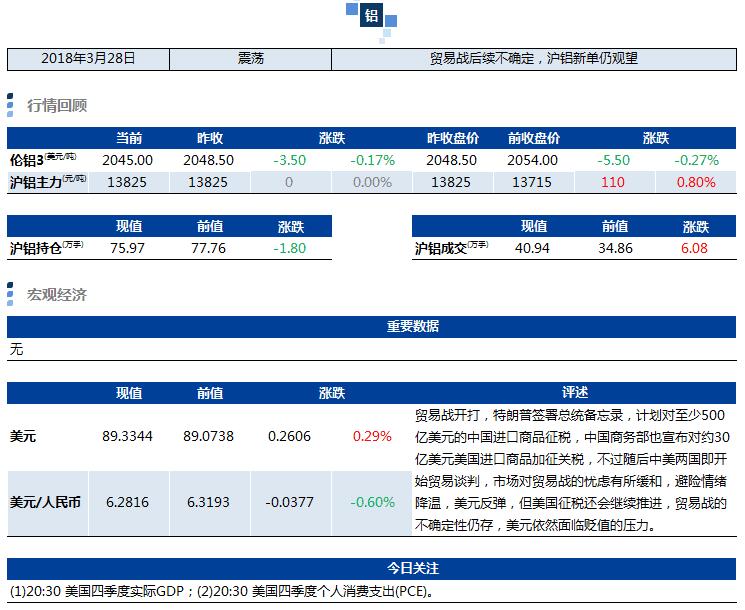Click 沪铝主力 previous close 13715
This screenshot has width=745, height=610.
click(x=532, y=182)
